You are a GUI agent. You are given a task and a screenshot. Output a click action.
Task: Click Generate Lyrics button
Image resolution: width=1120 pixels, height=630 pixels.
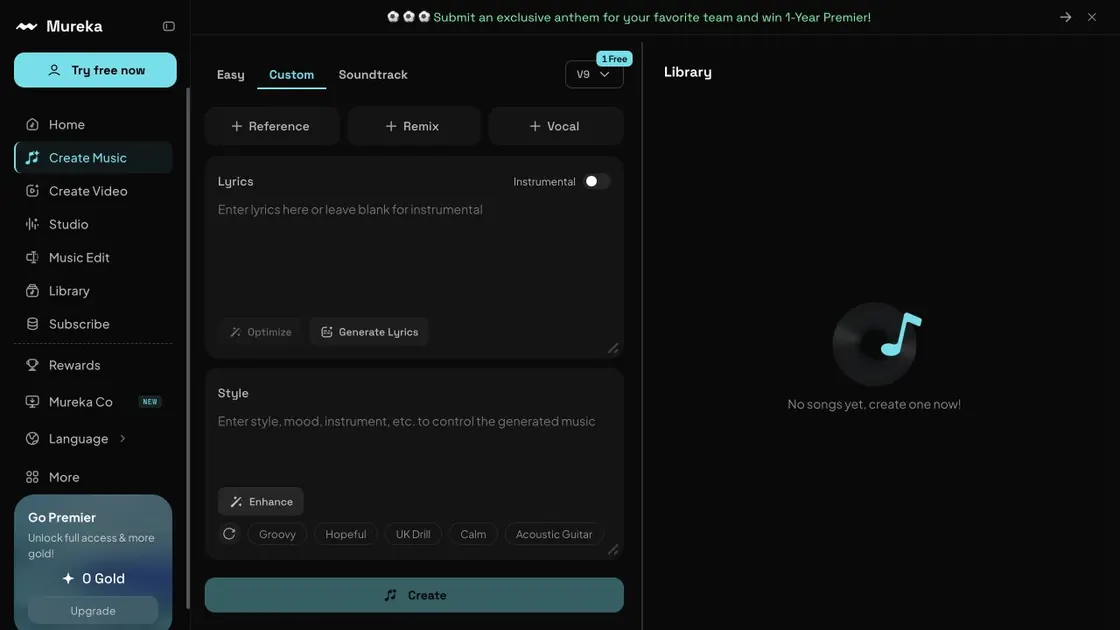369,332
